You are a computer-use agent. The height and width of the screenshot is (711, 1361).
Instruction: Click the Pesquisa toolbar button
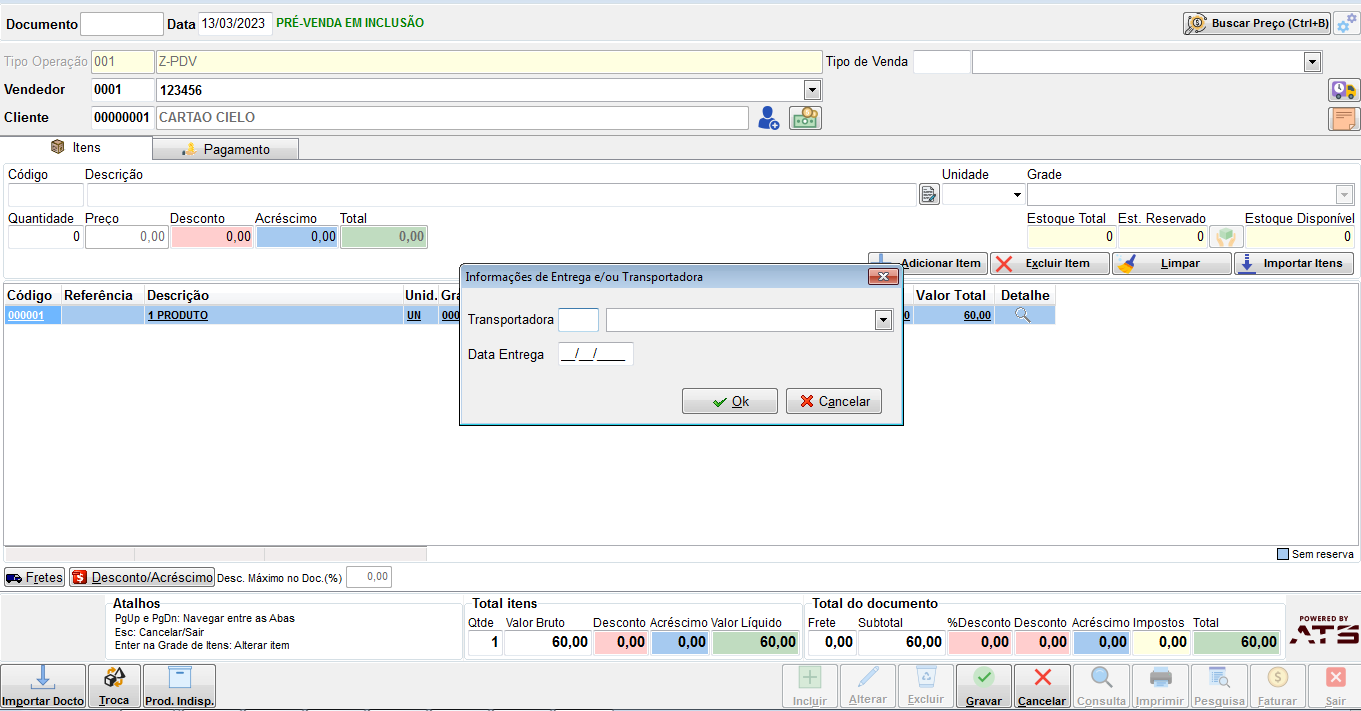point(1219,687)
